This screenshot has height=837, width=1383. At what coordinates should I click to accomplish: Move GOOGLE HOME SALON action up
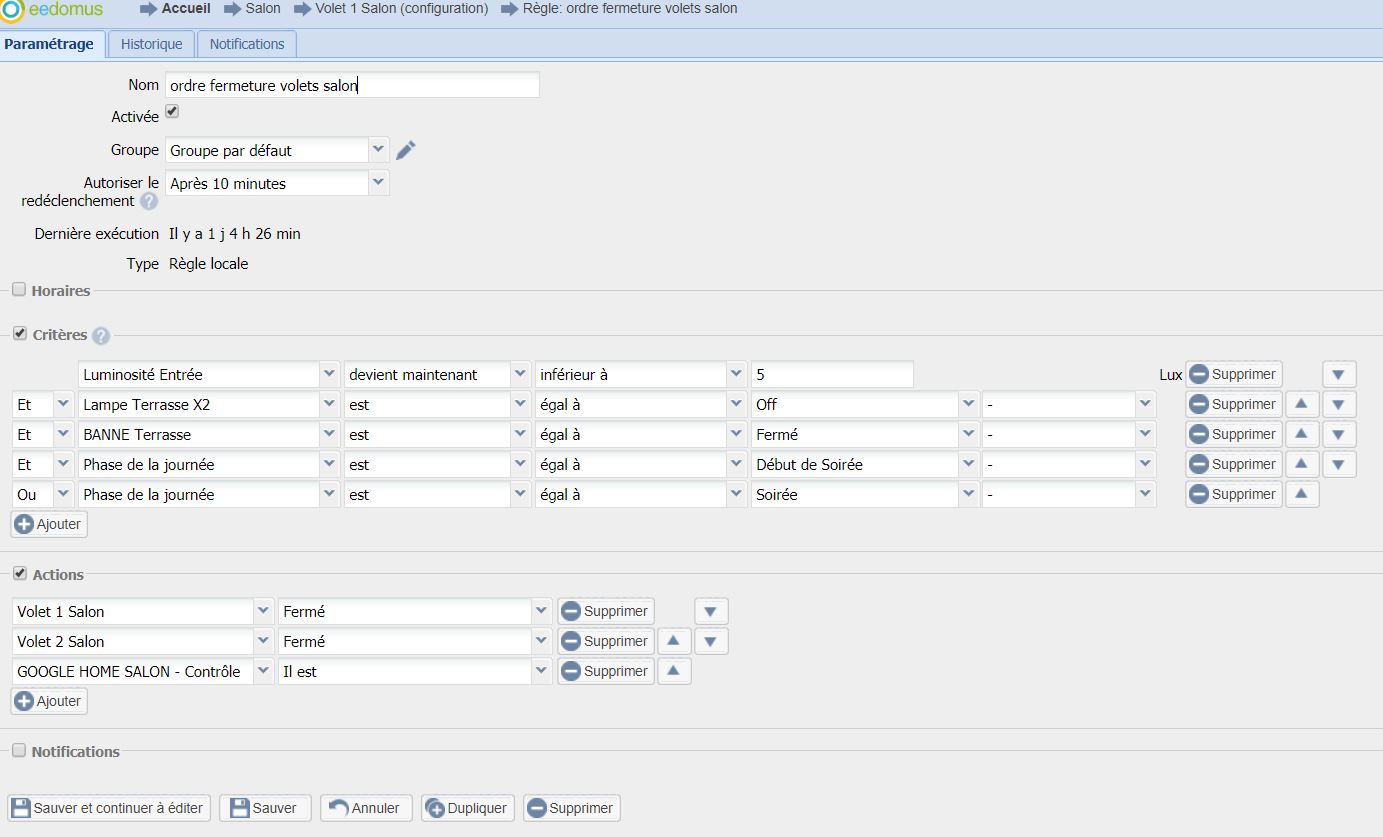(x=674, y=671)
